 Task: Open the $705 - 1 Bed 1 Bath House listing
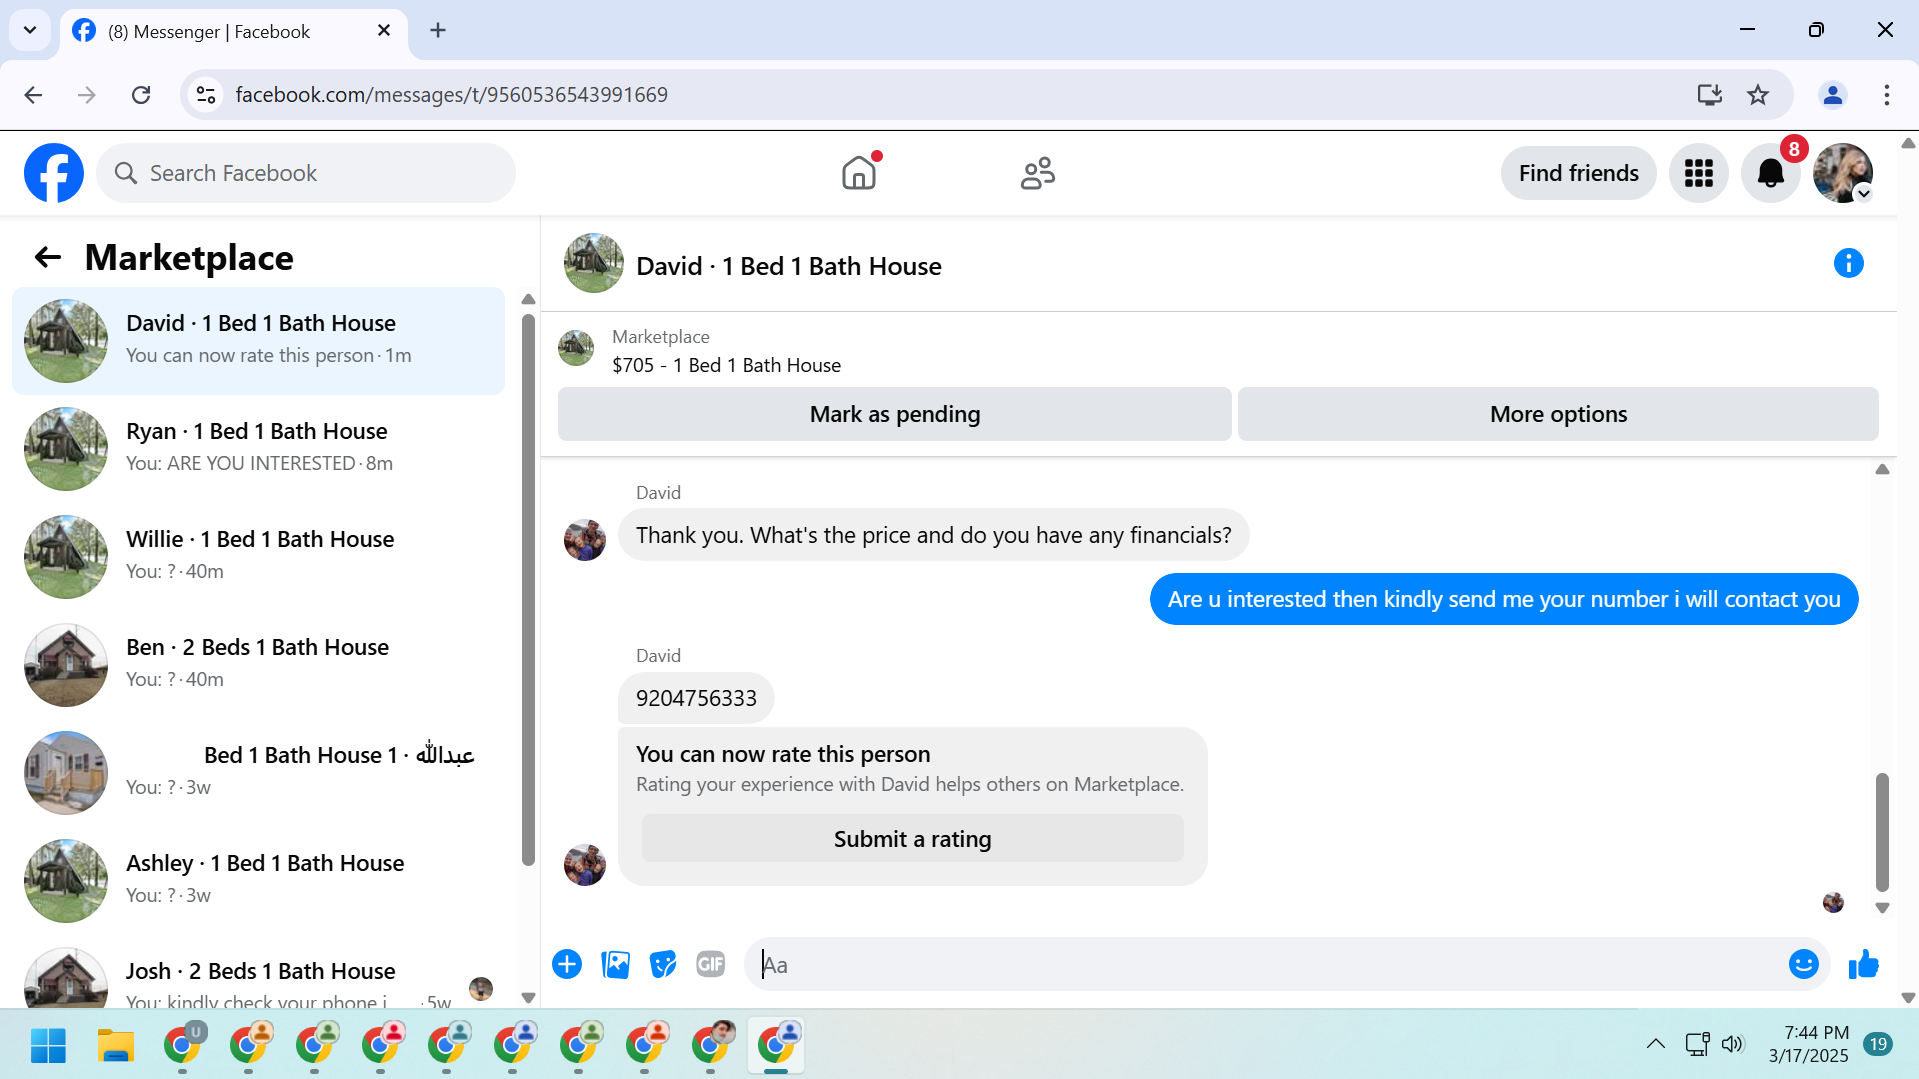click(x=727, y=366)
